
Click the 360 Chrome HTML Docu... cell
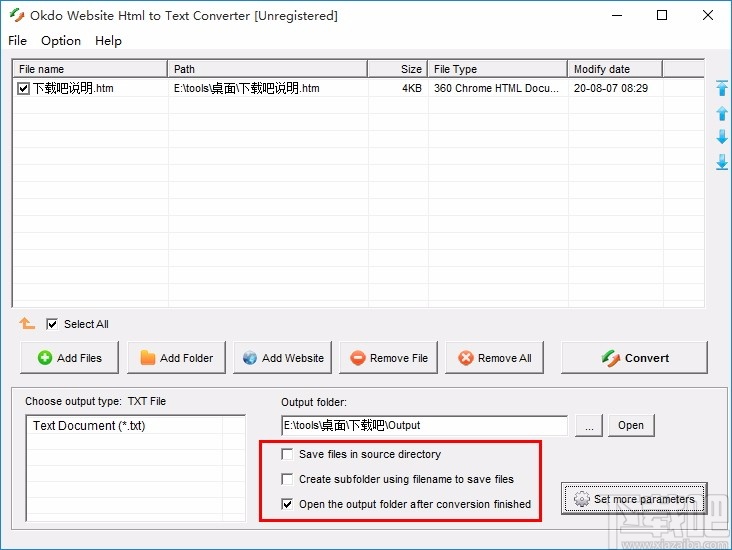tap(496, 88)
